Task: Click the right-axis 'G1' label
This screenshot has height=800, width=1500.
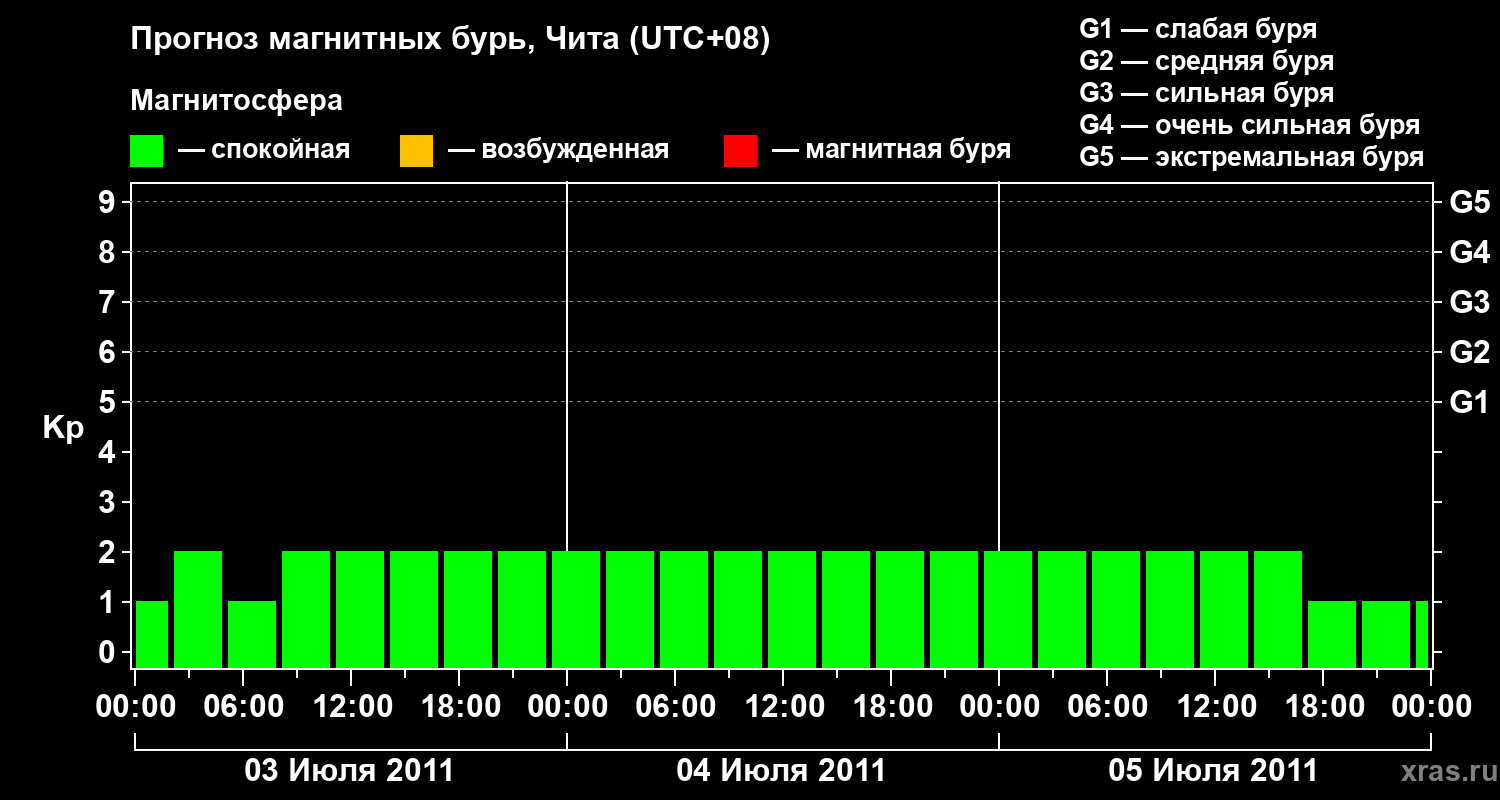Action: (x=1470, y=402)
